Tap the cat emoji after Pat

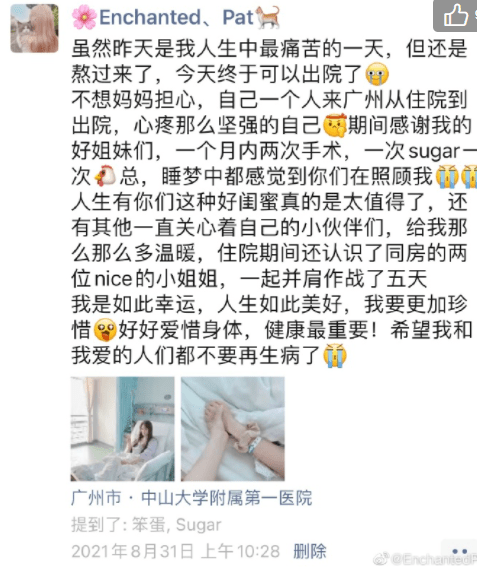pos(268,17)
